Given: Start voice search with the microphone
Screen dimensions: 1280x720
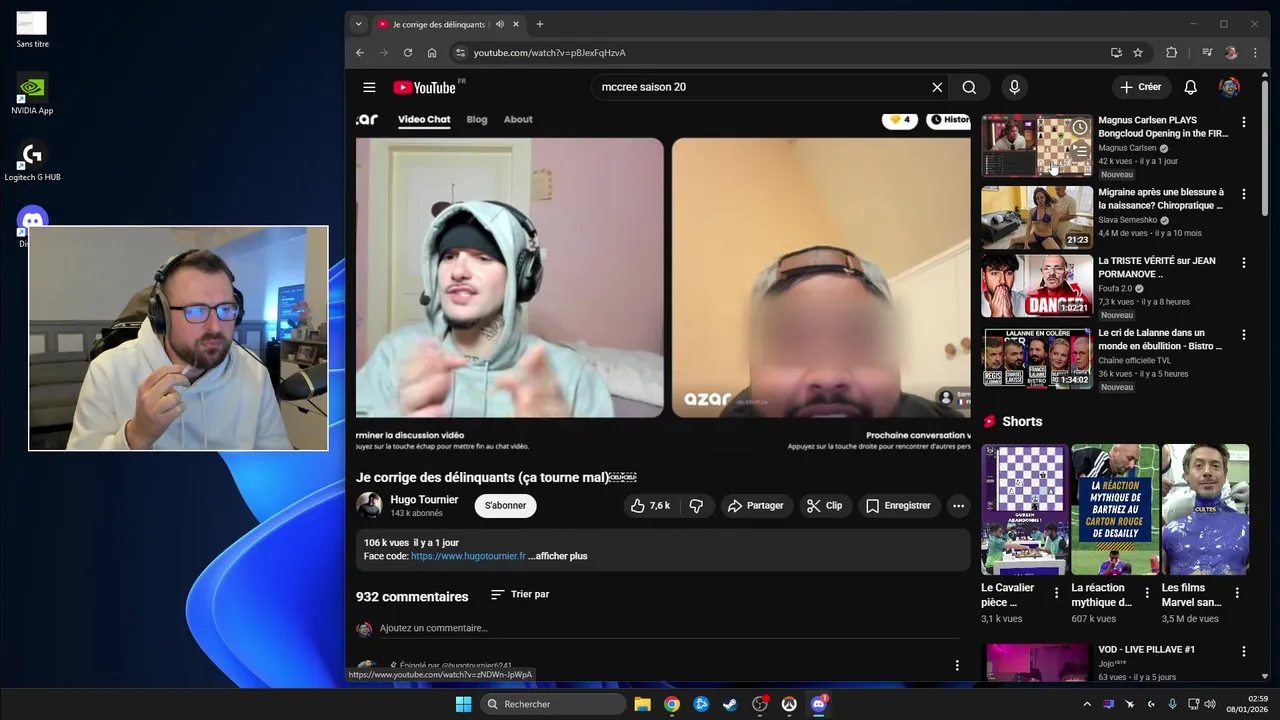Looking at the screenshot, I should pos(1014,87).
